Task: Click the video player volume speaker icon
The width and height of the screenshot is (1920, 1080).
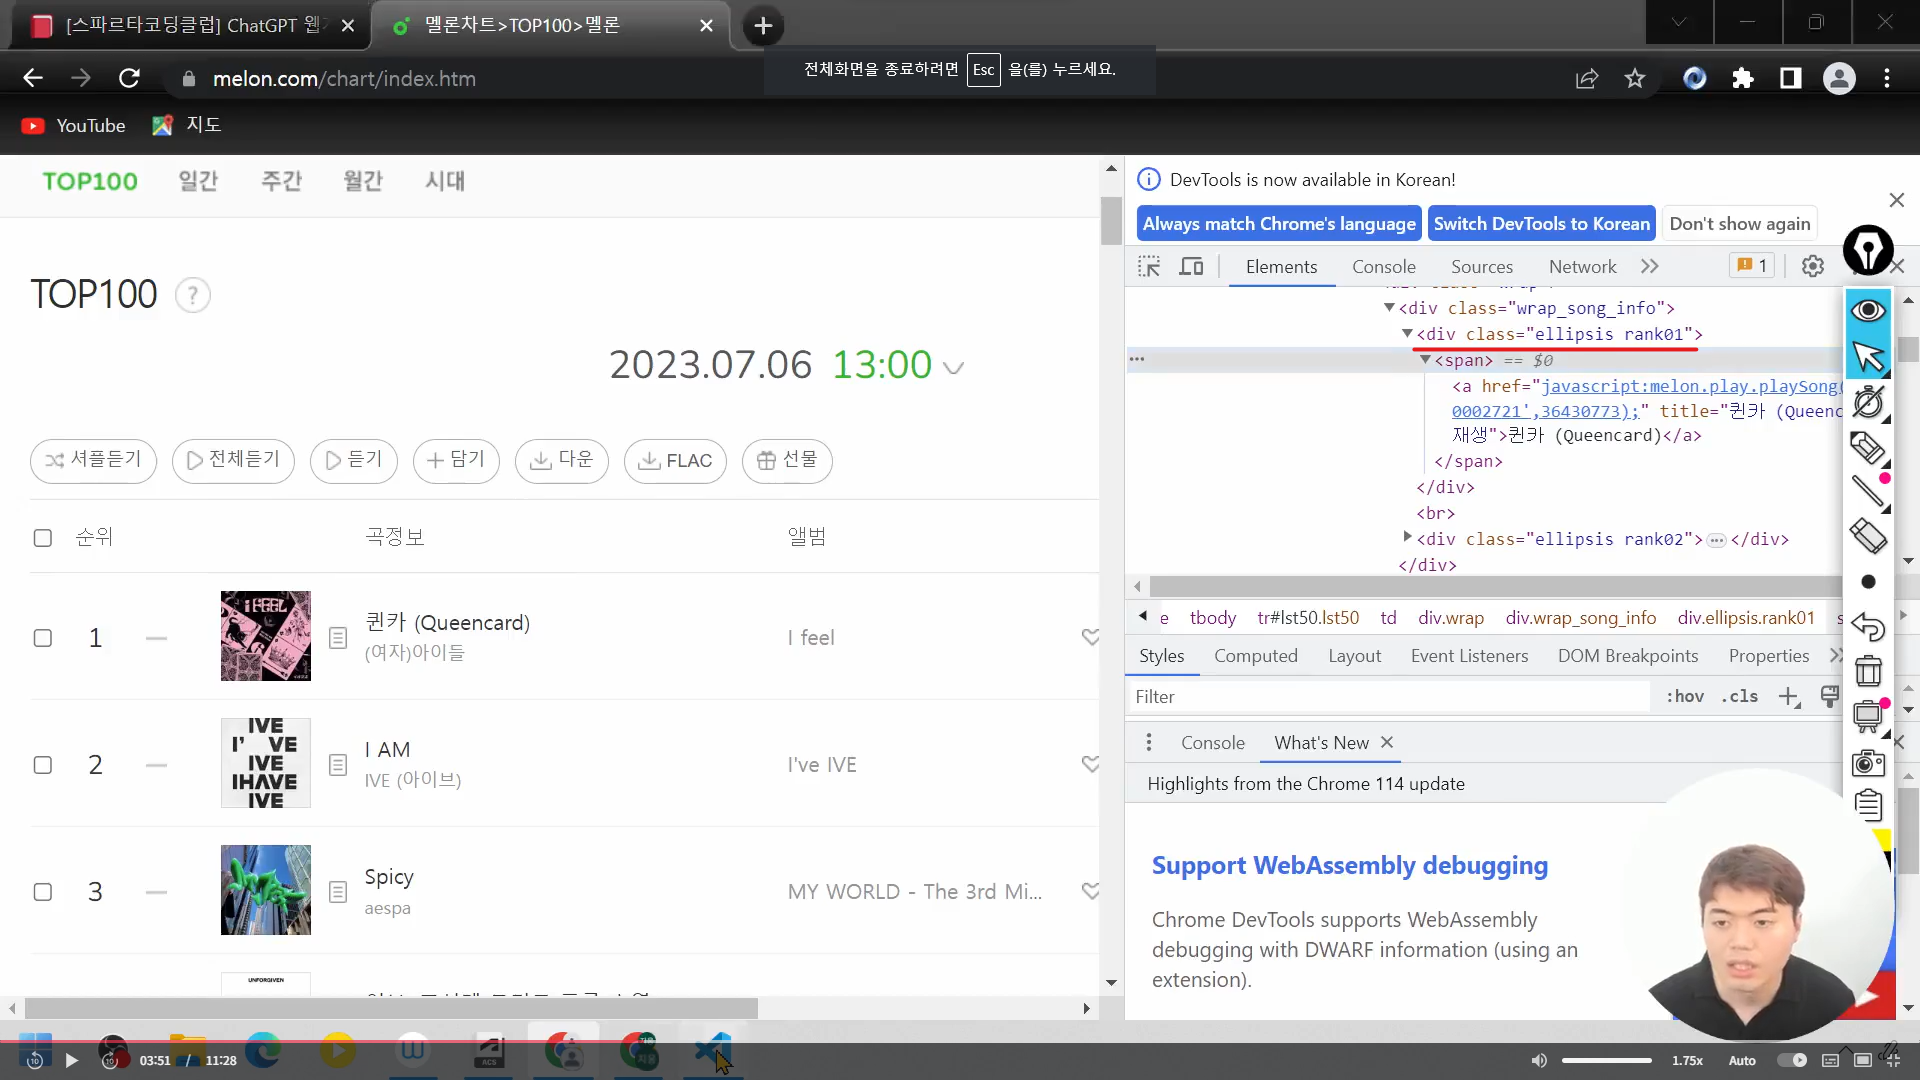Action: 1539,1061
